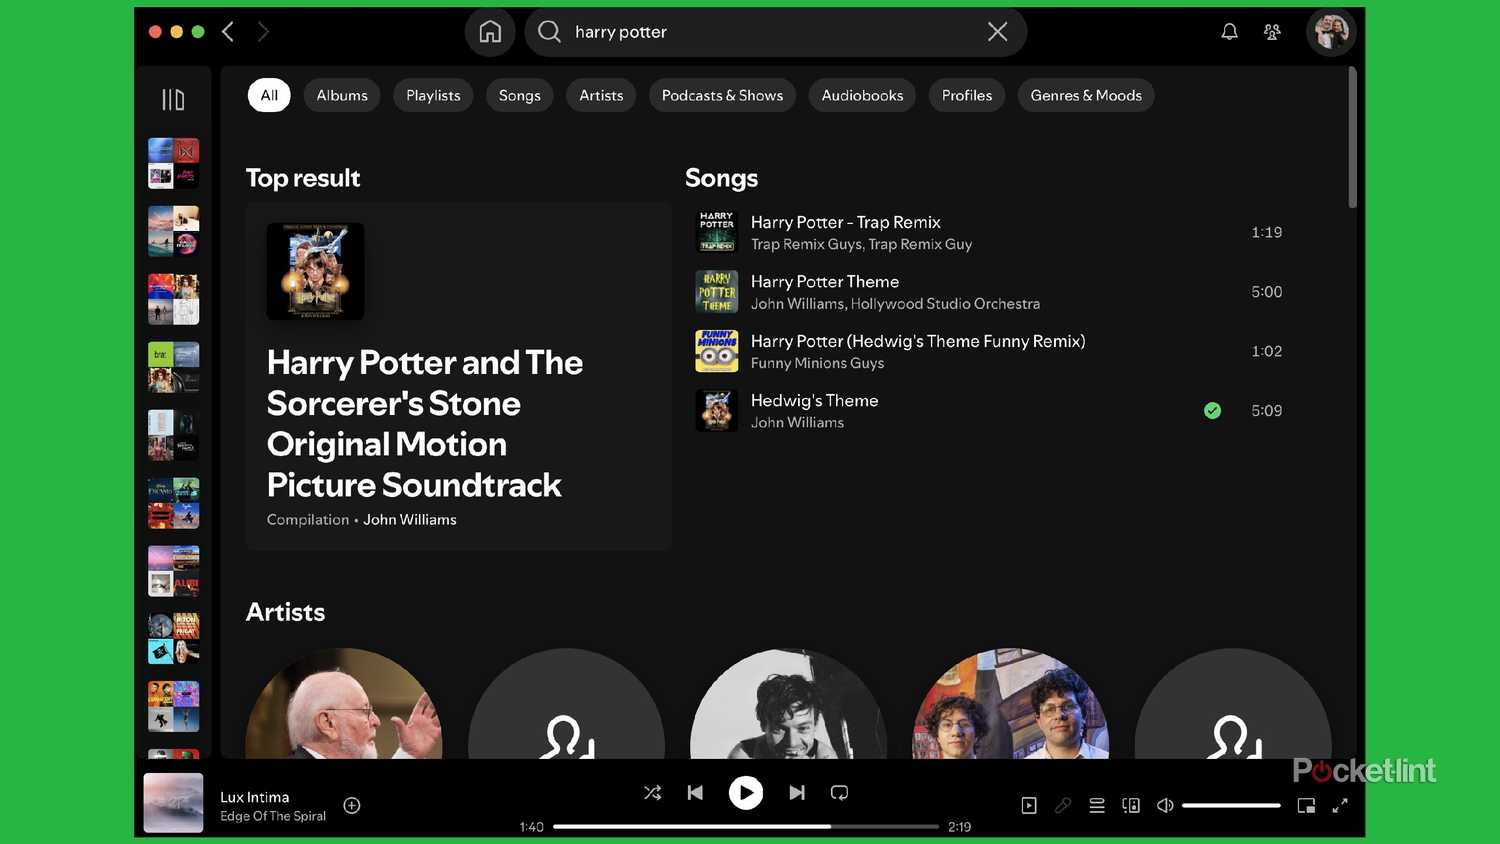Select the Podcasts & Shows filter
This screenshot has width=1500, height=844.
[721, 95]
